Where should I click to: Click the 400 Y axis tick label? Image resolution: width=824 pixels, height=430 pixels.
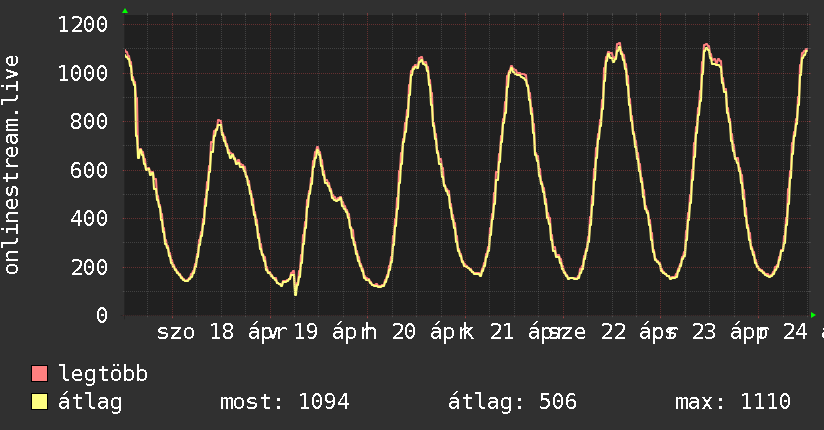click(89, 219)
